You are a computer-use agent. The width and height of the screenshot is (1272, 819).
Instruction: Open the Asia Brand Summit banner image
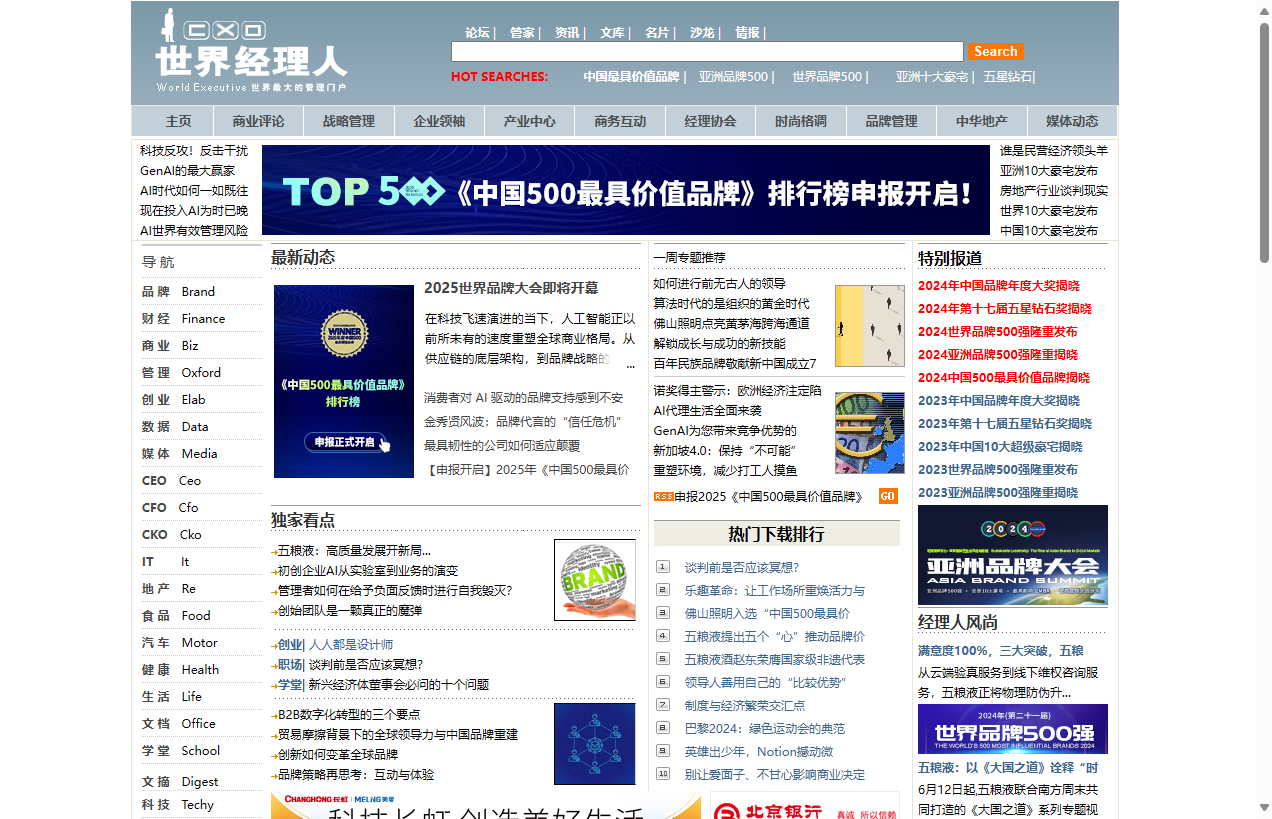(1012, 555)
